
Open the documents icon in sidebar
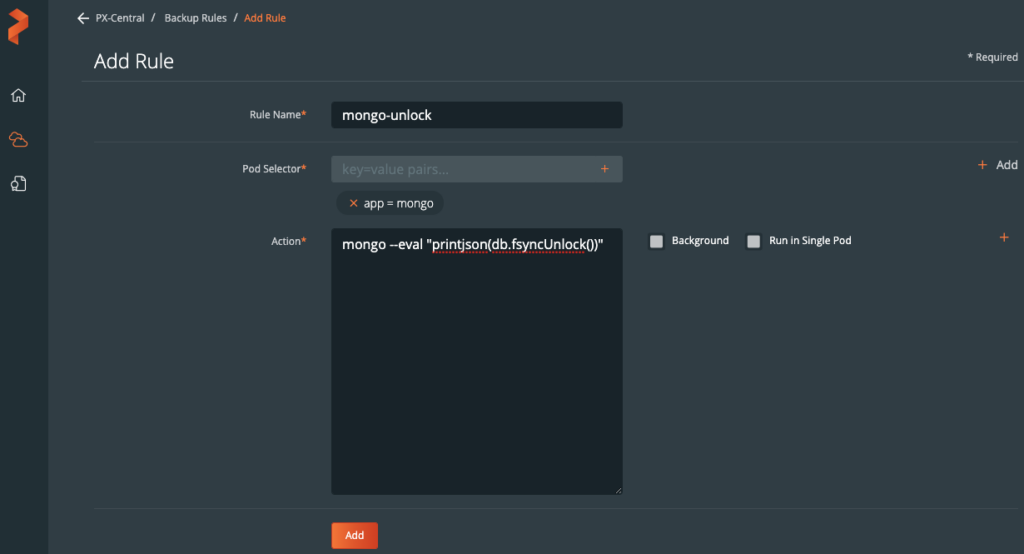coord(18,184)
